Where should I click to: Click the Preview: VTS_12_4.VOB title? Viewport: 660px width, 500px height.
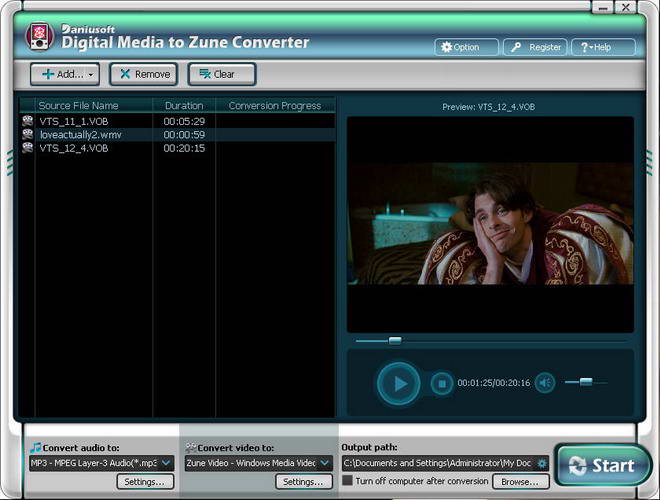pyautogui.click(x=489, y=107)
